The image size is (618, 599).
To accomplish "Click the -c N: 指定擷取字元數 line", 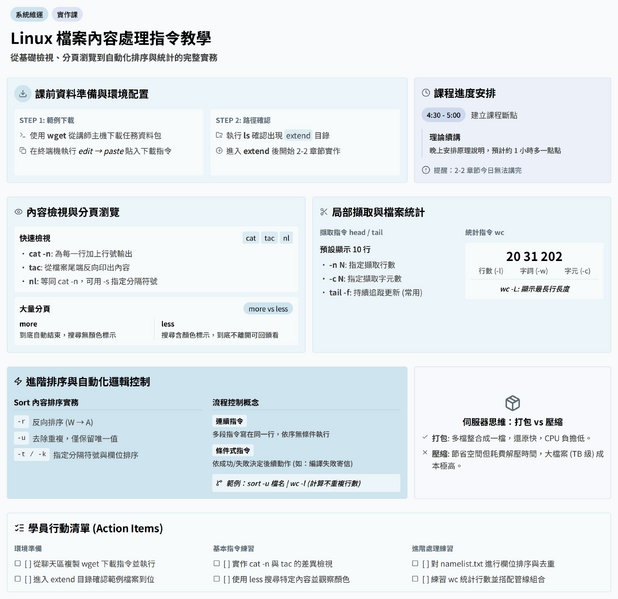I will point(365,279).
